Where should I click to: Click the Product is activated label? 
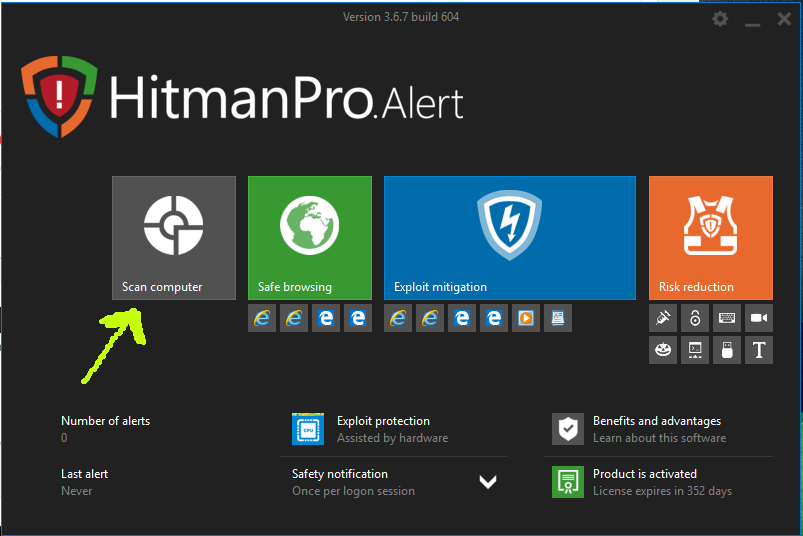[x=645, y=474]
